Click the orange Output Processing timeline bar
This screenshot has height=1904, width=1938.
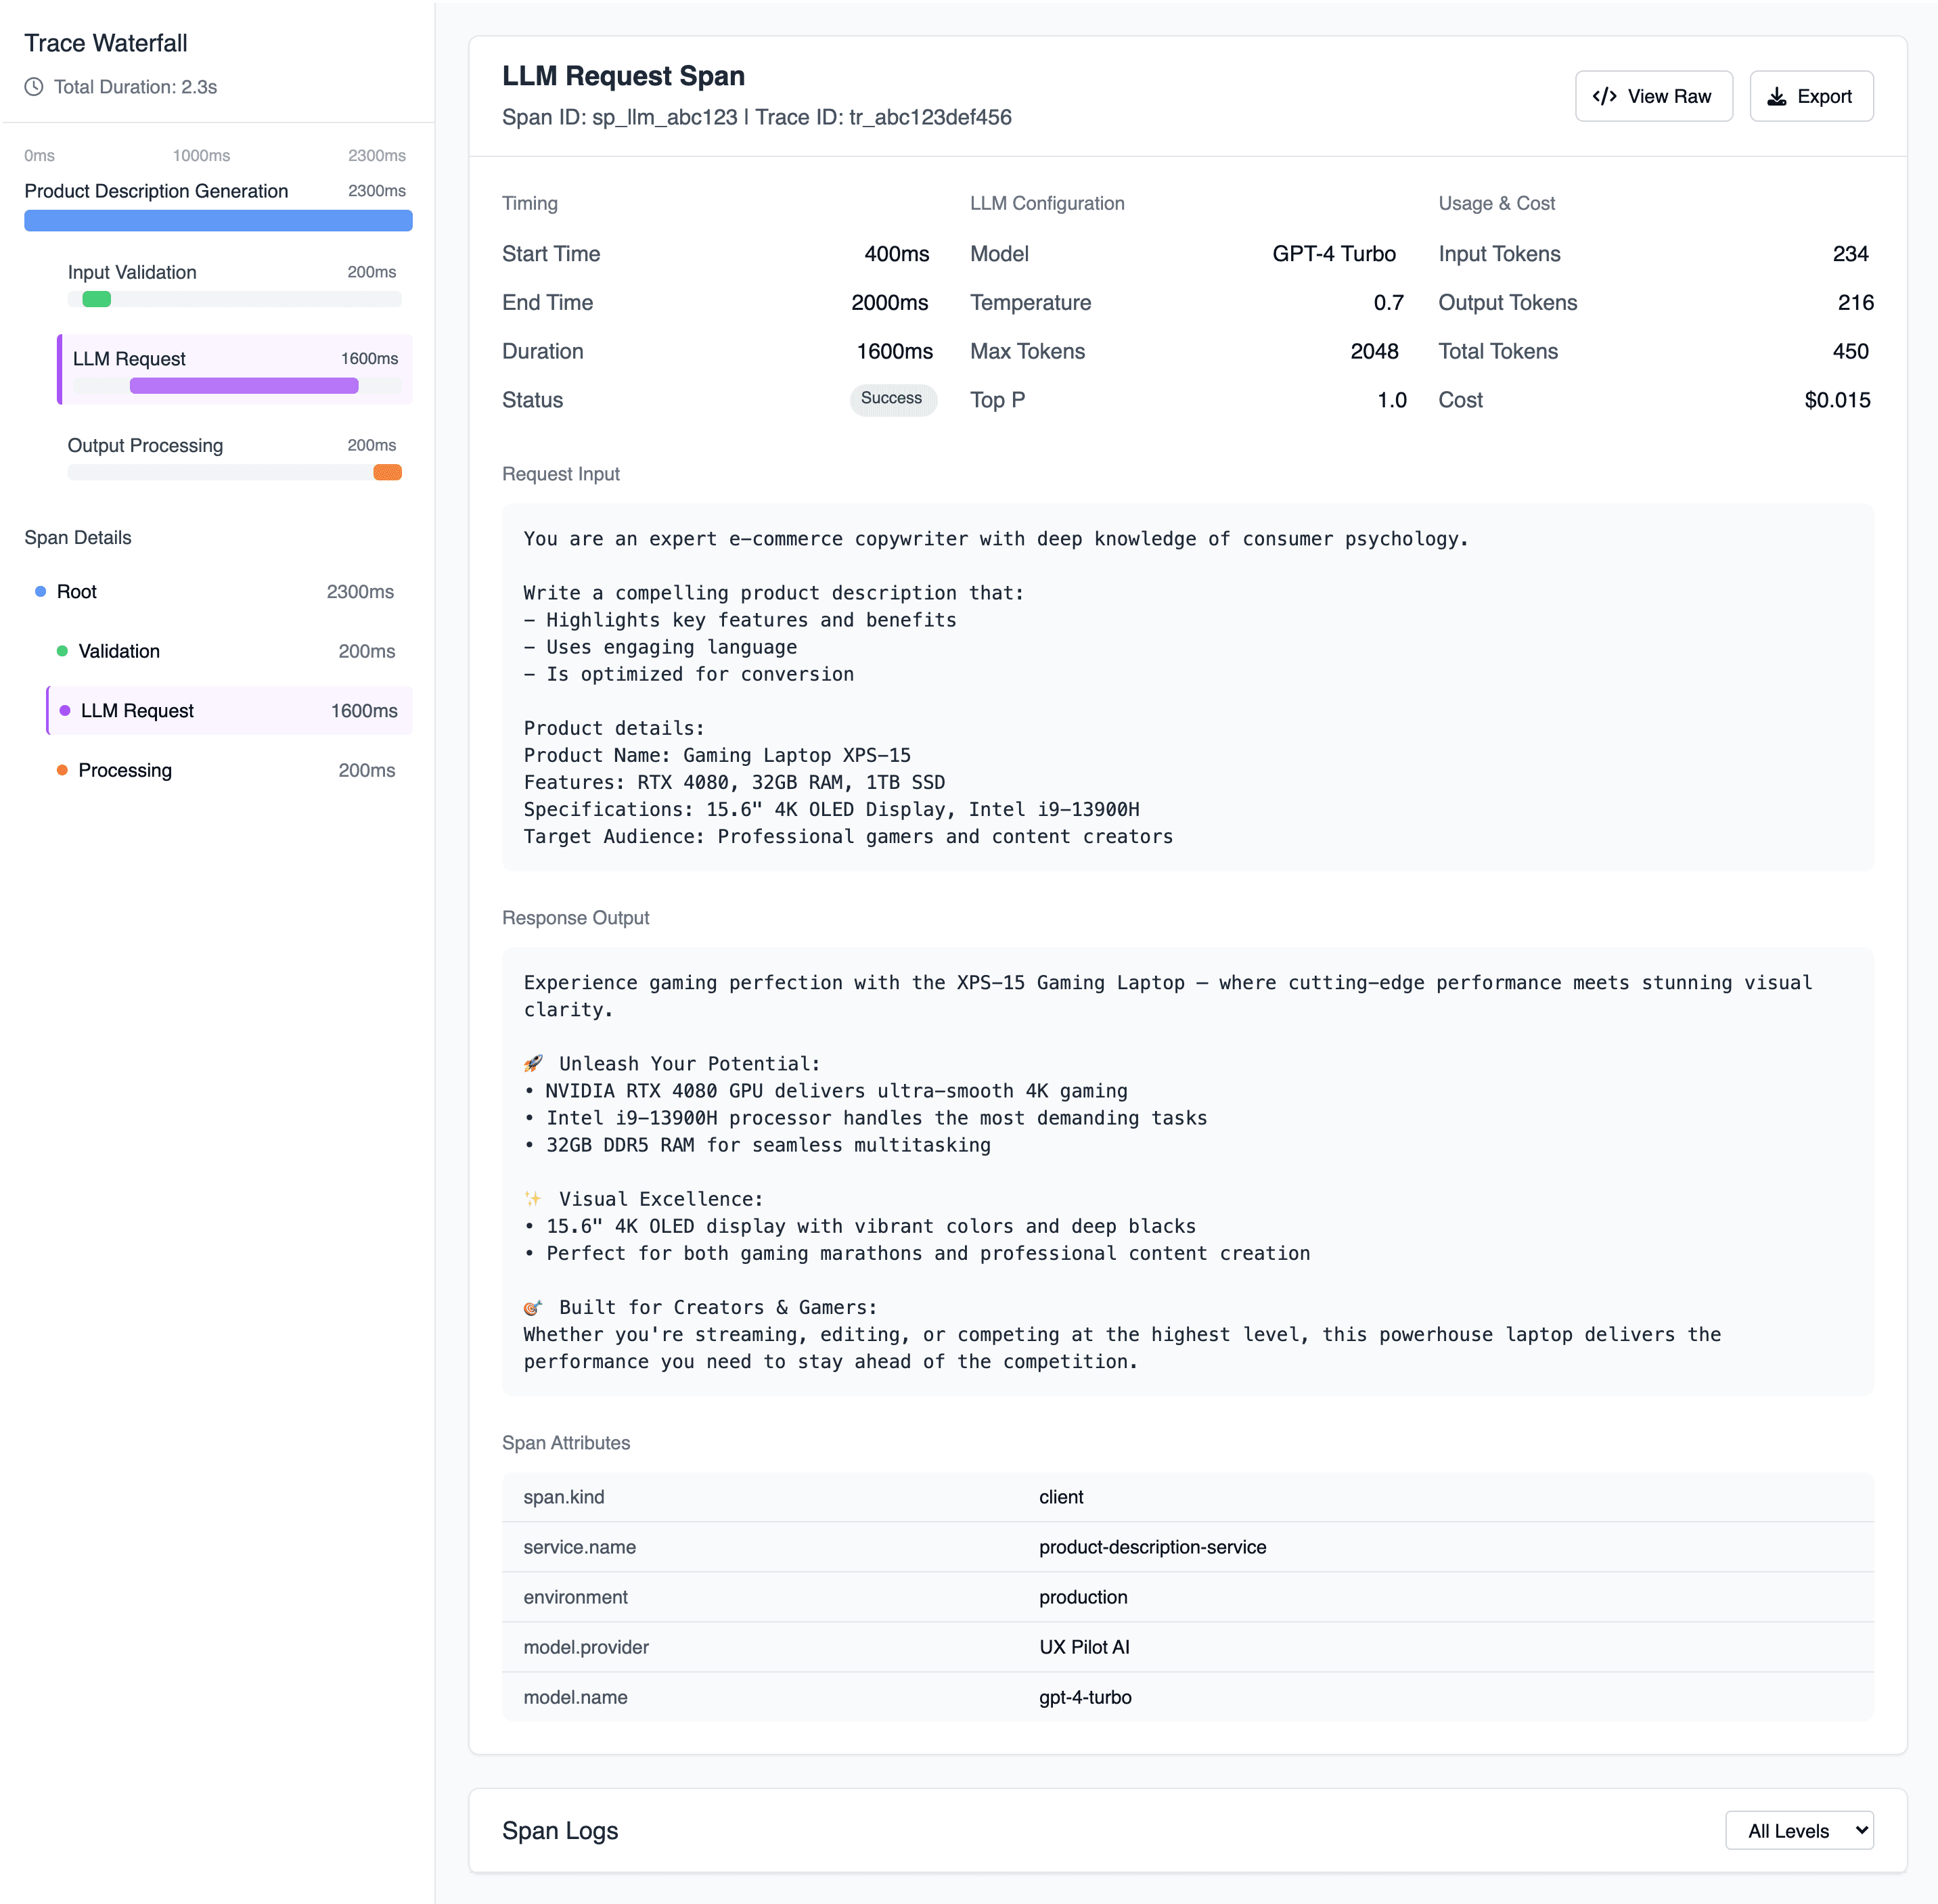click(387, 472)
